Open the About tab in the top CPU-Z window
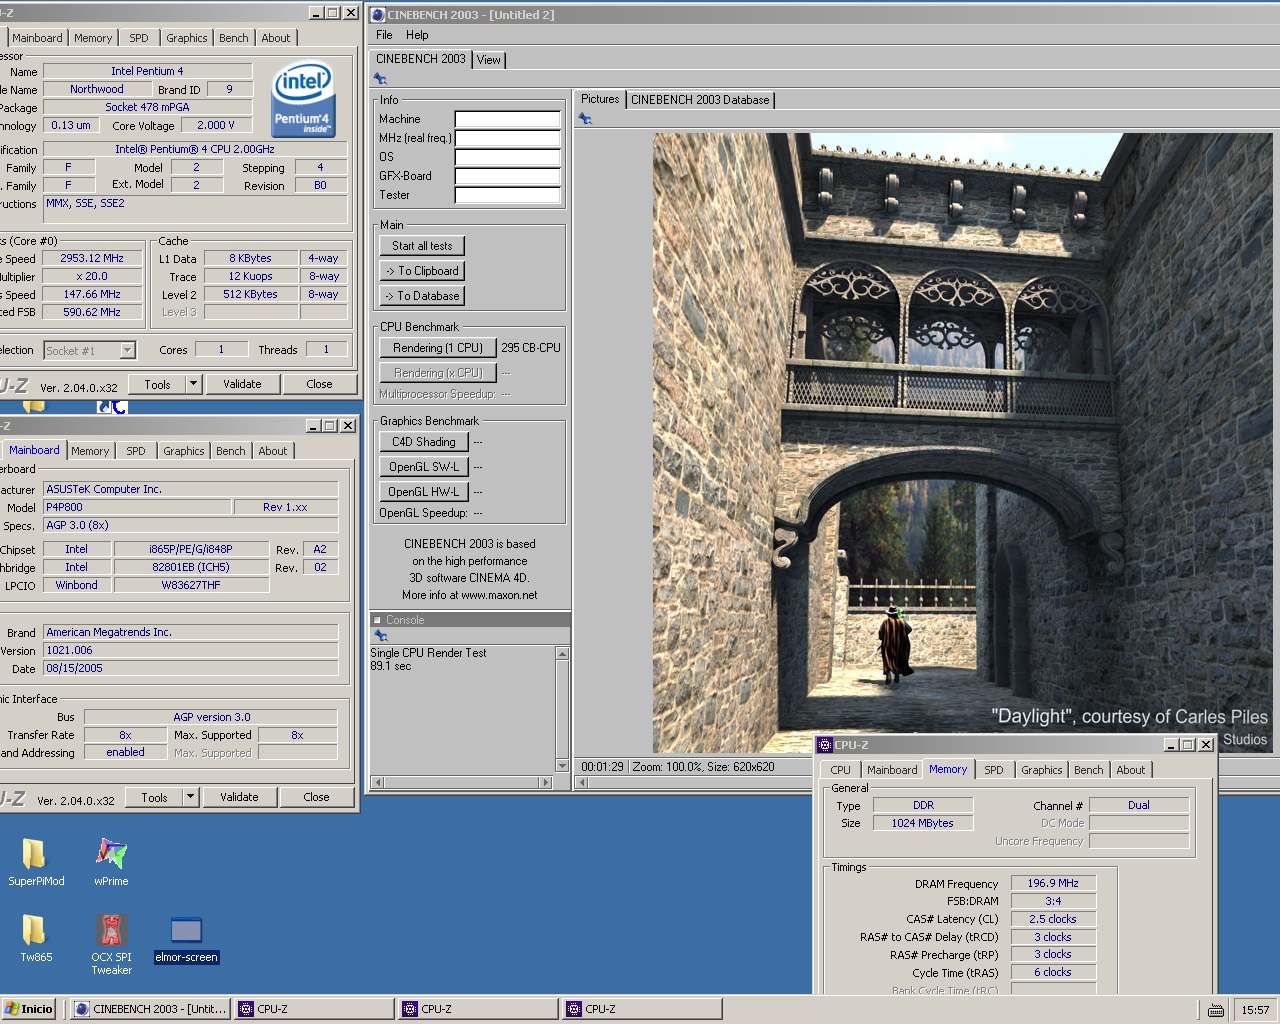This screenshot has width=1280, height=1024. (276, 38)
